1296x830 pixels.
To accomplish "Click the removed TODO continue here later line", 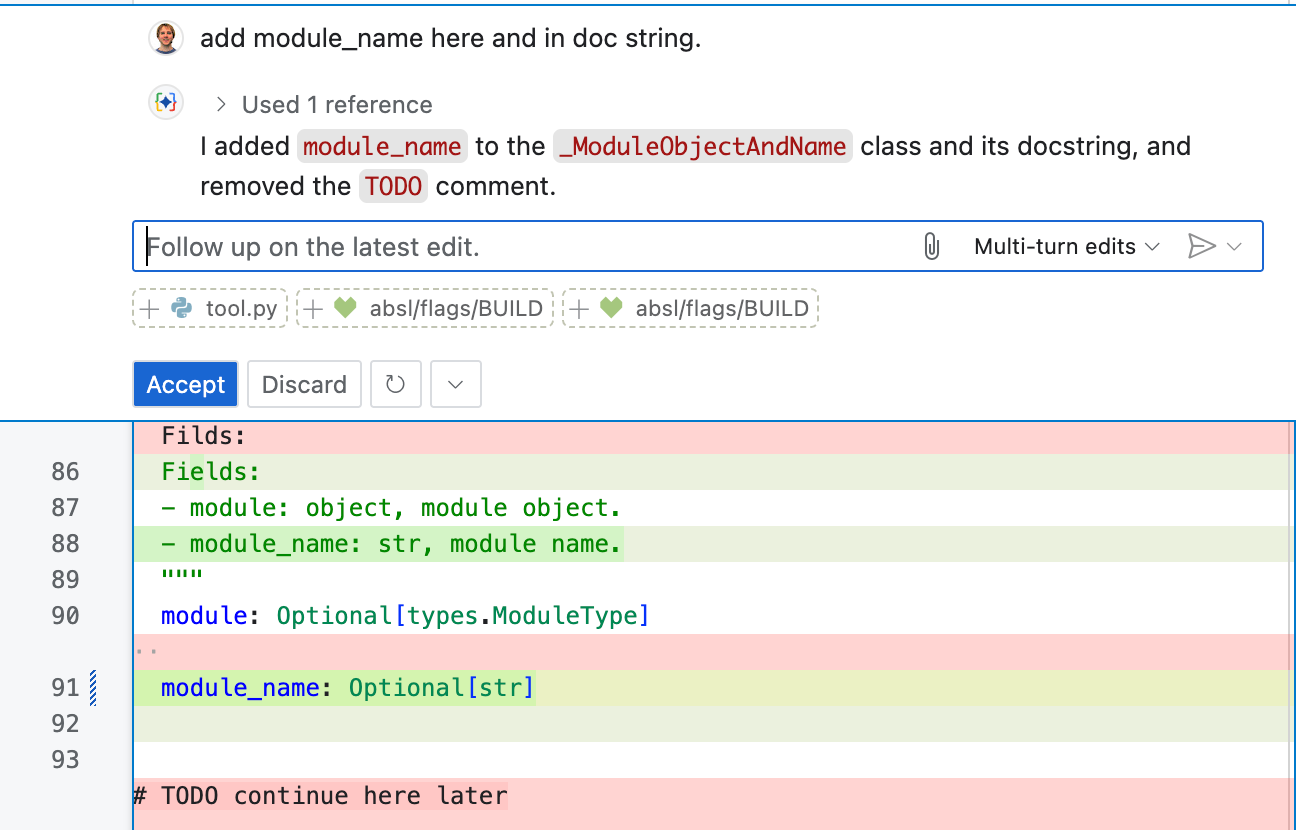I will coord(320,796).
